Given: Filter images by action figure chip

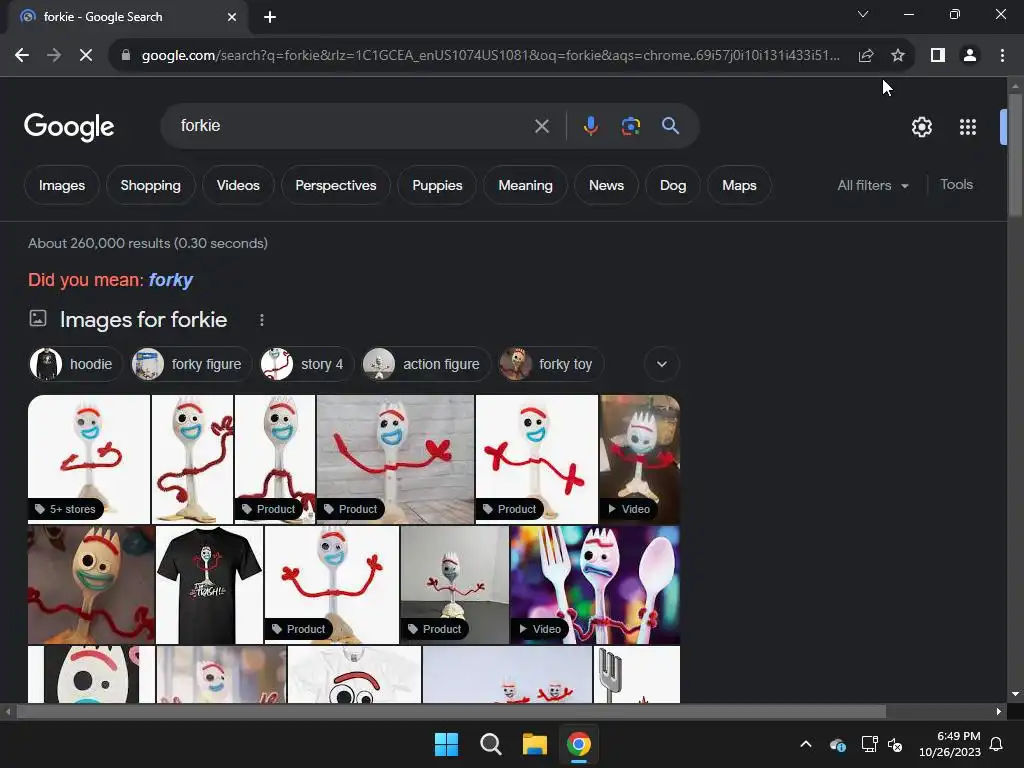Looking at the screenshot, I should click(424, 364).
